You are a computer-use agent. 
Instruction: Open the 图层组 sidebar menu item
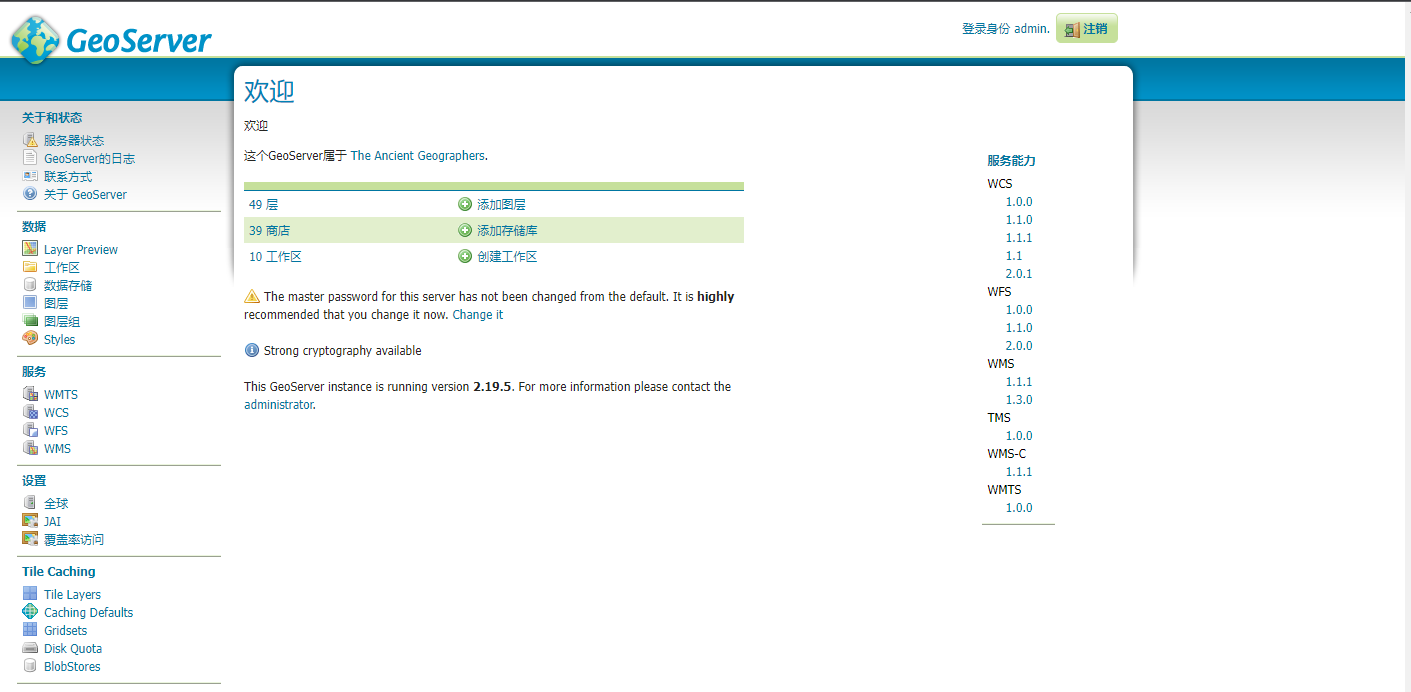pos(62,321)
